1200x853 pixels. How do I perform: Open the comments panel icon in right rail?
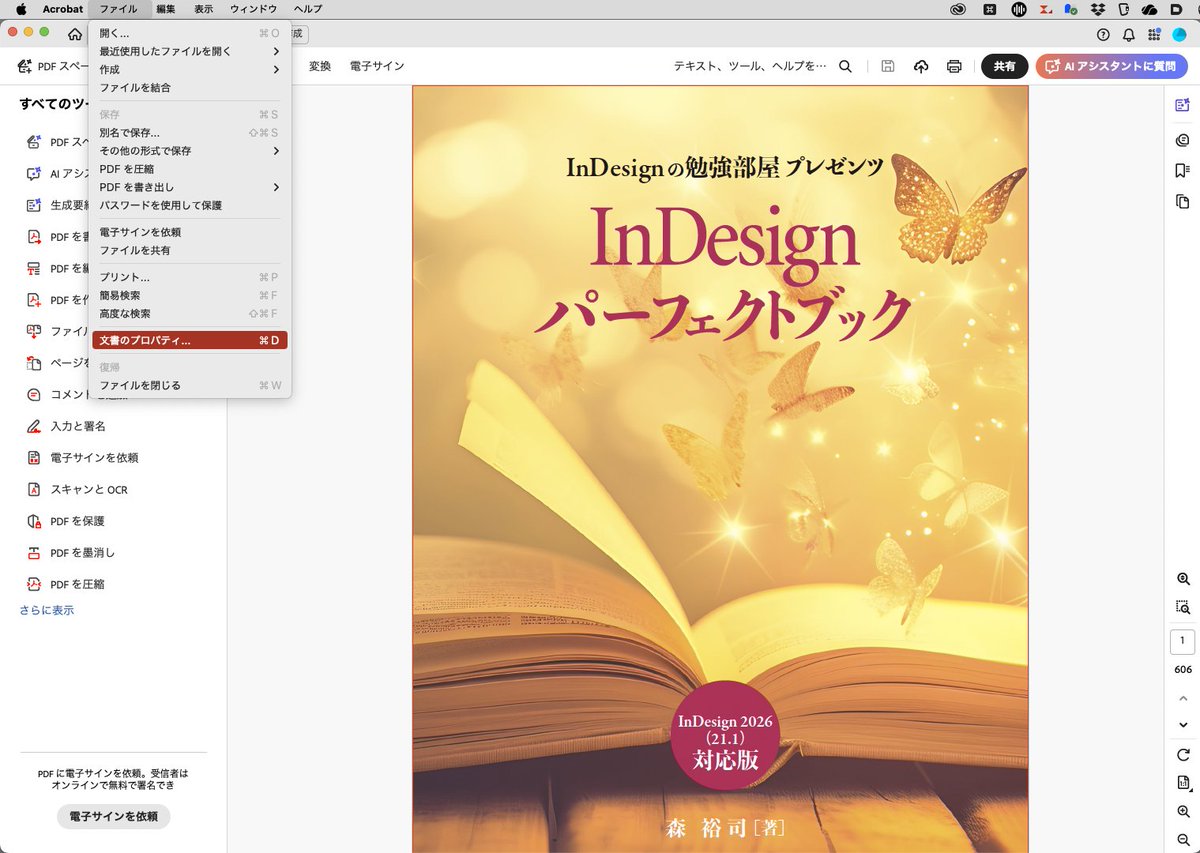(x=1183, y=140)
